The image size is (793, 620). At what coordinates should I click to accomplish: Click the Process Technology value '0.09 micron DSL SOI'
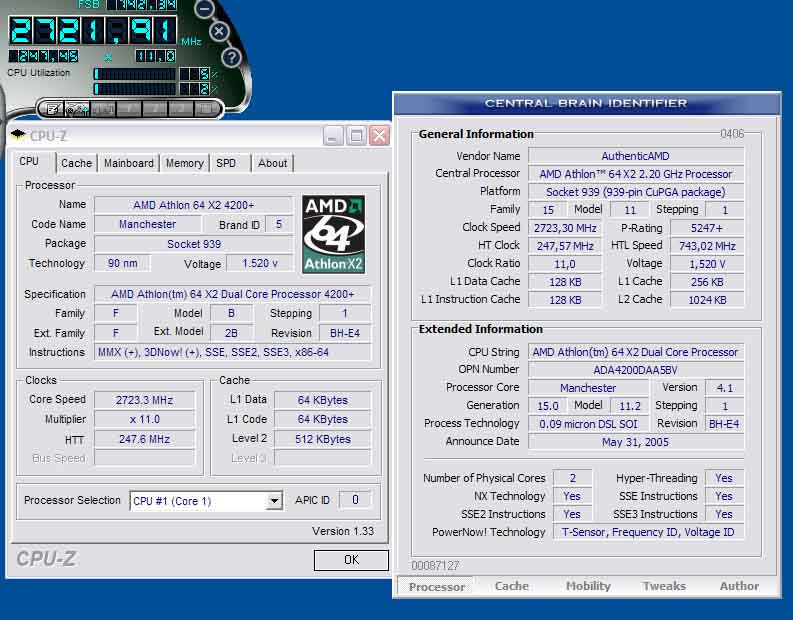pyautogui.click(x=588, y=424)
